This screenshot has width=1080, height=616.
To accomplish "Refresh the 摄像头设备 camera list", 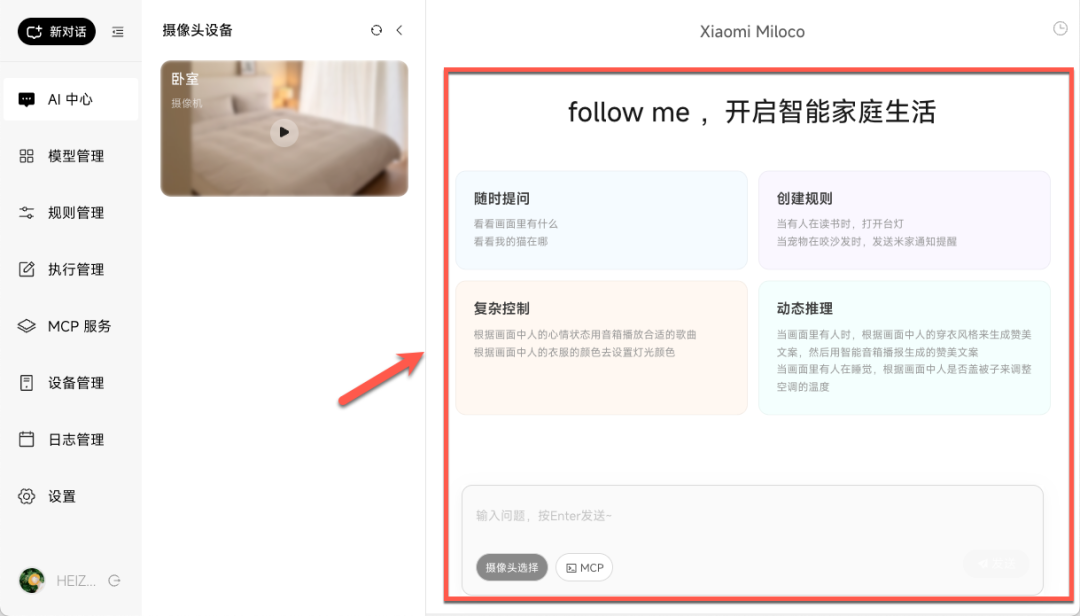I will pos(375,30).
